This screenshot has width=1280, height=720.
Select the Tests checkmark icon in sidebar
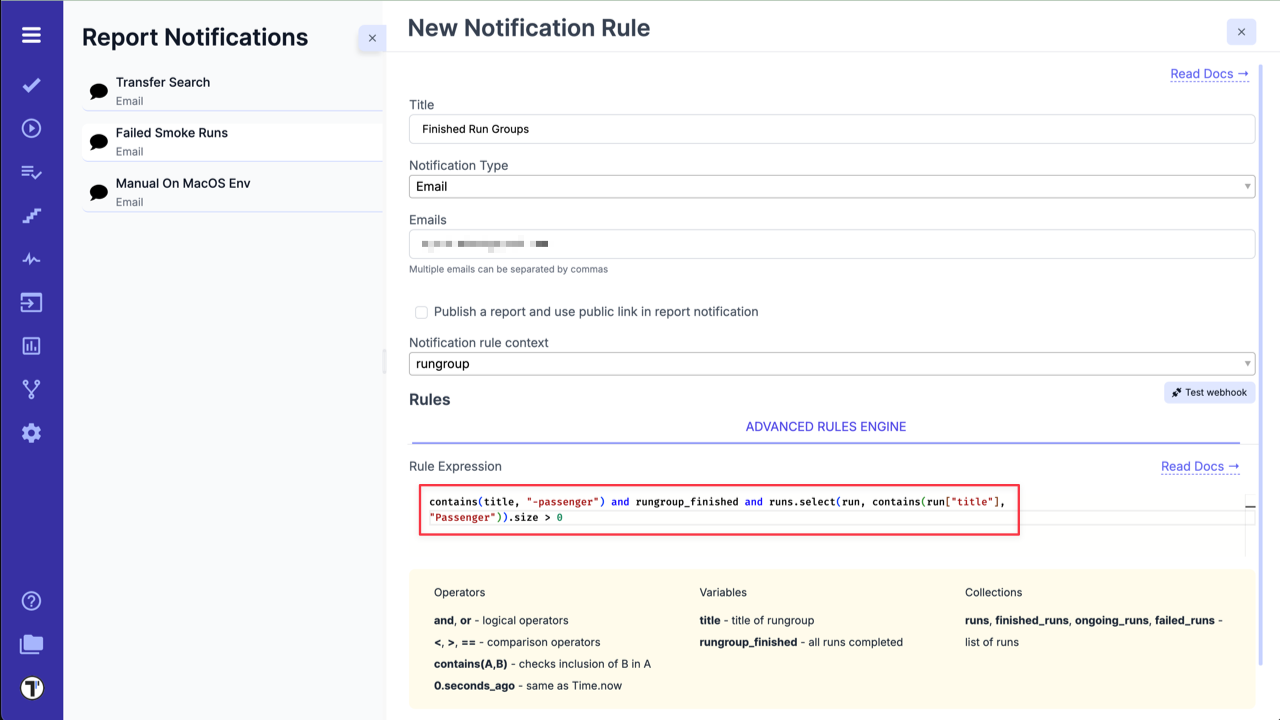pyautogui.click(x=31, y=85)
